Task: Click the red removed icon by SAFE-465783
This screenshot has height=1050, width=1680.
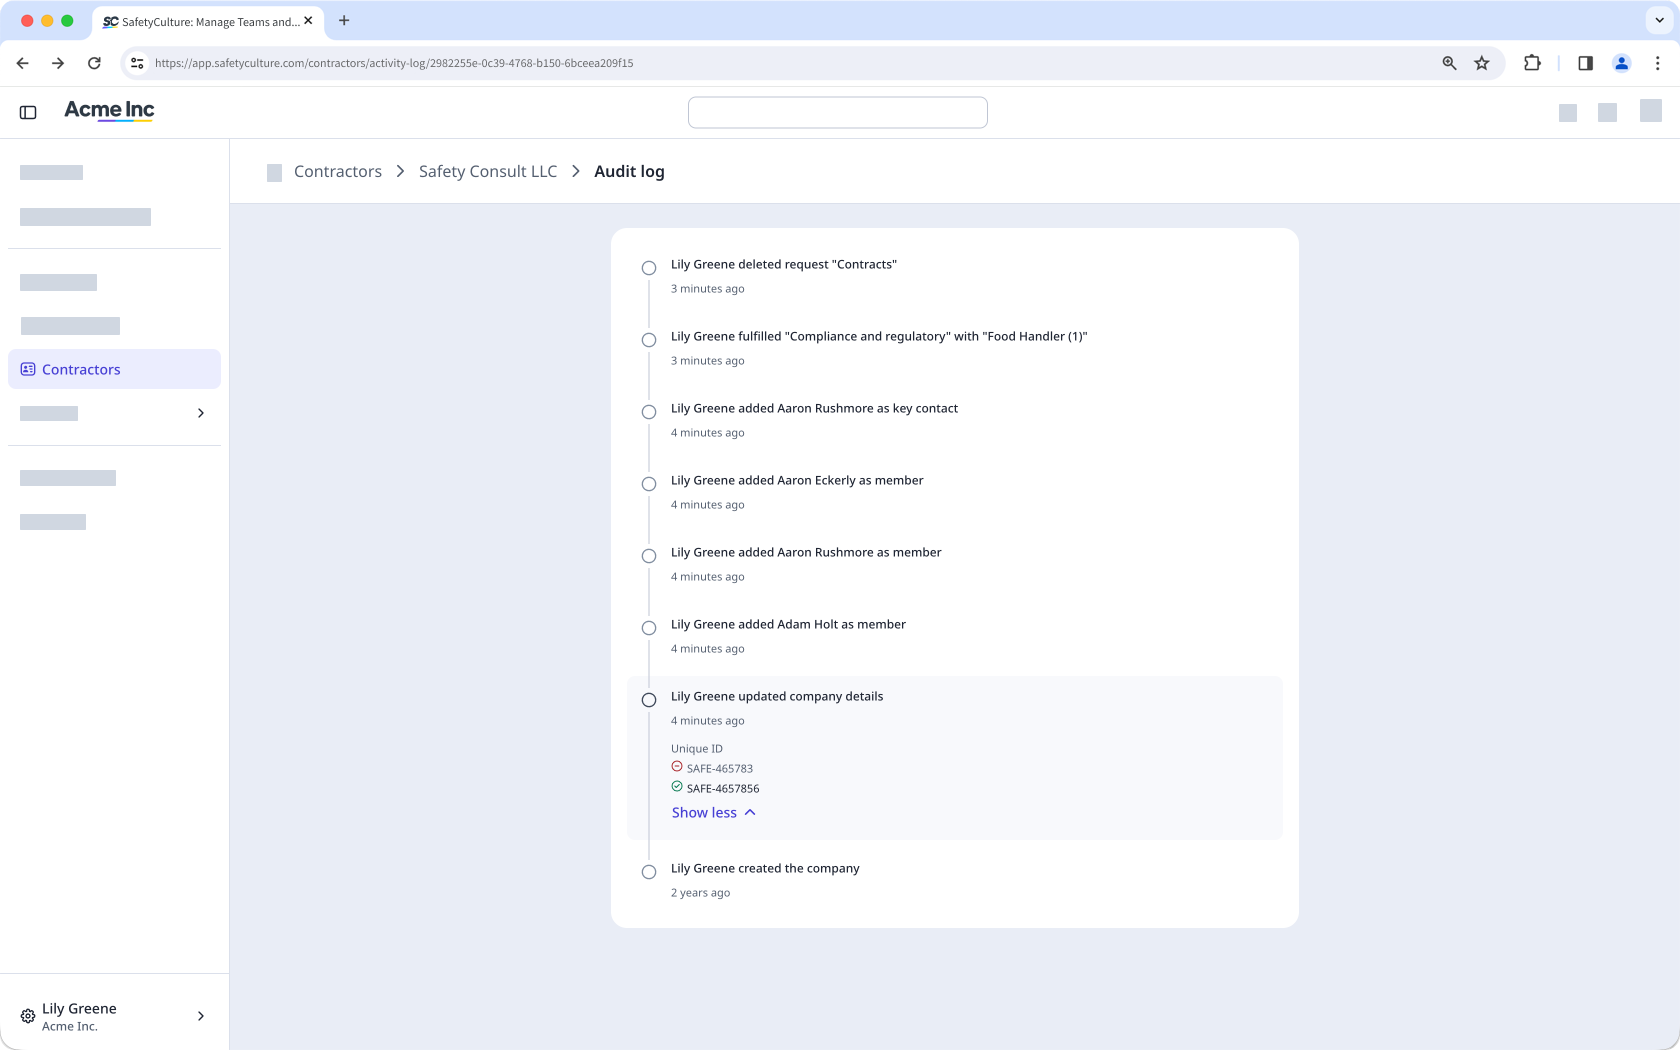Action: (677, 767)
